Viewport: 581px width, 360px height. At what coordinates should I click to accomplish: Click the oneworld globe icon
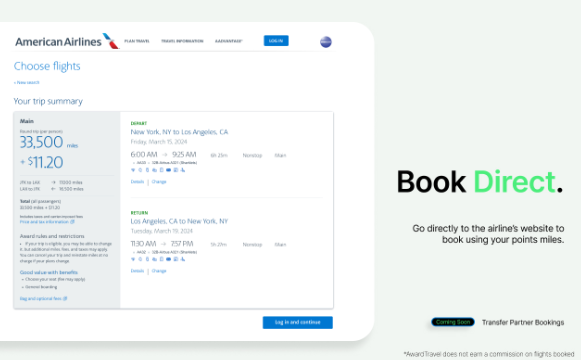(x=326, y=42)
